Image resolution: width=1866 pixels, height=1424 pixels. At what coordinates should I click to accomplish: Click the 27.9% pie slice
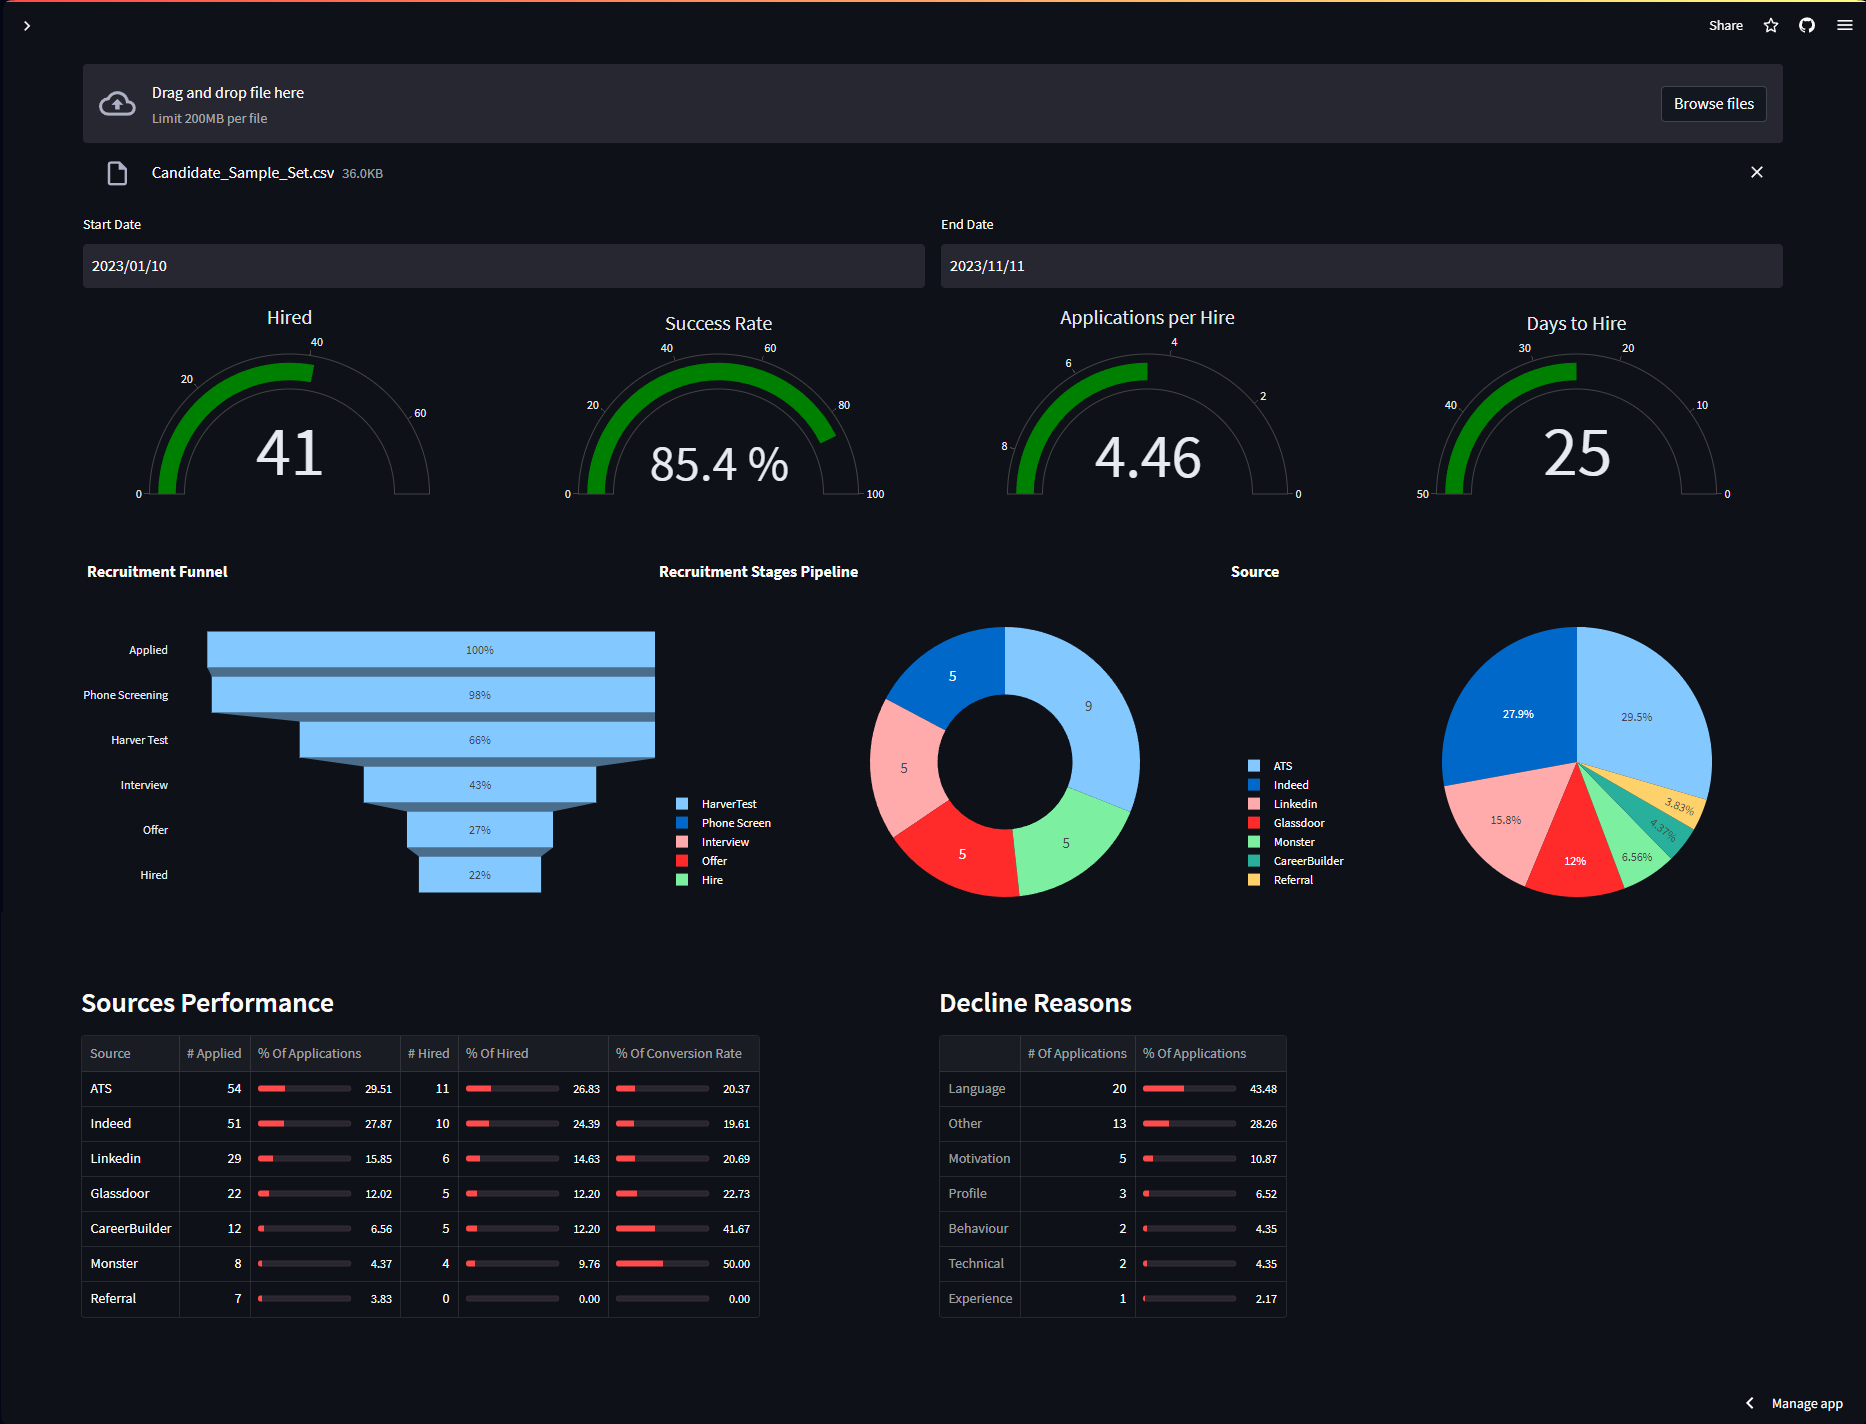click(x=1518, y=714)
